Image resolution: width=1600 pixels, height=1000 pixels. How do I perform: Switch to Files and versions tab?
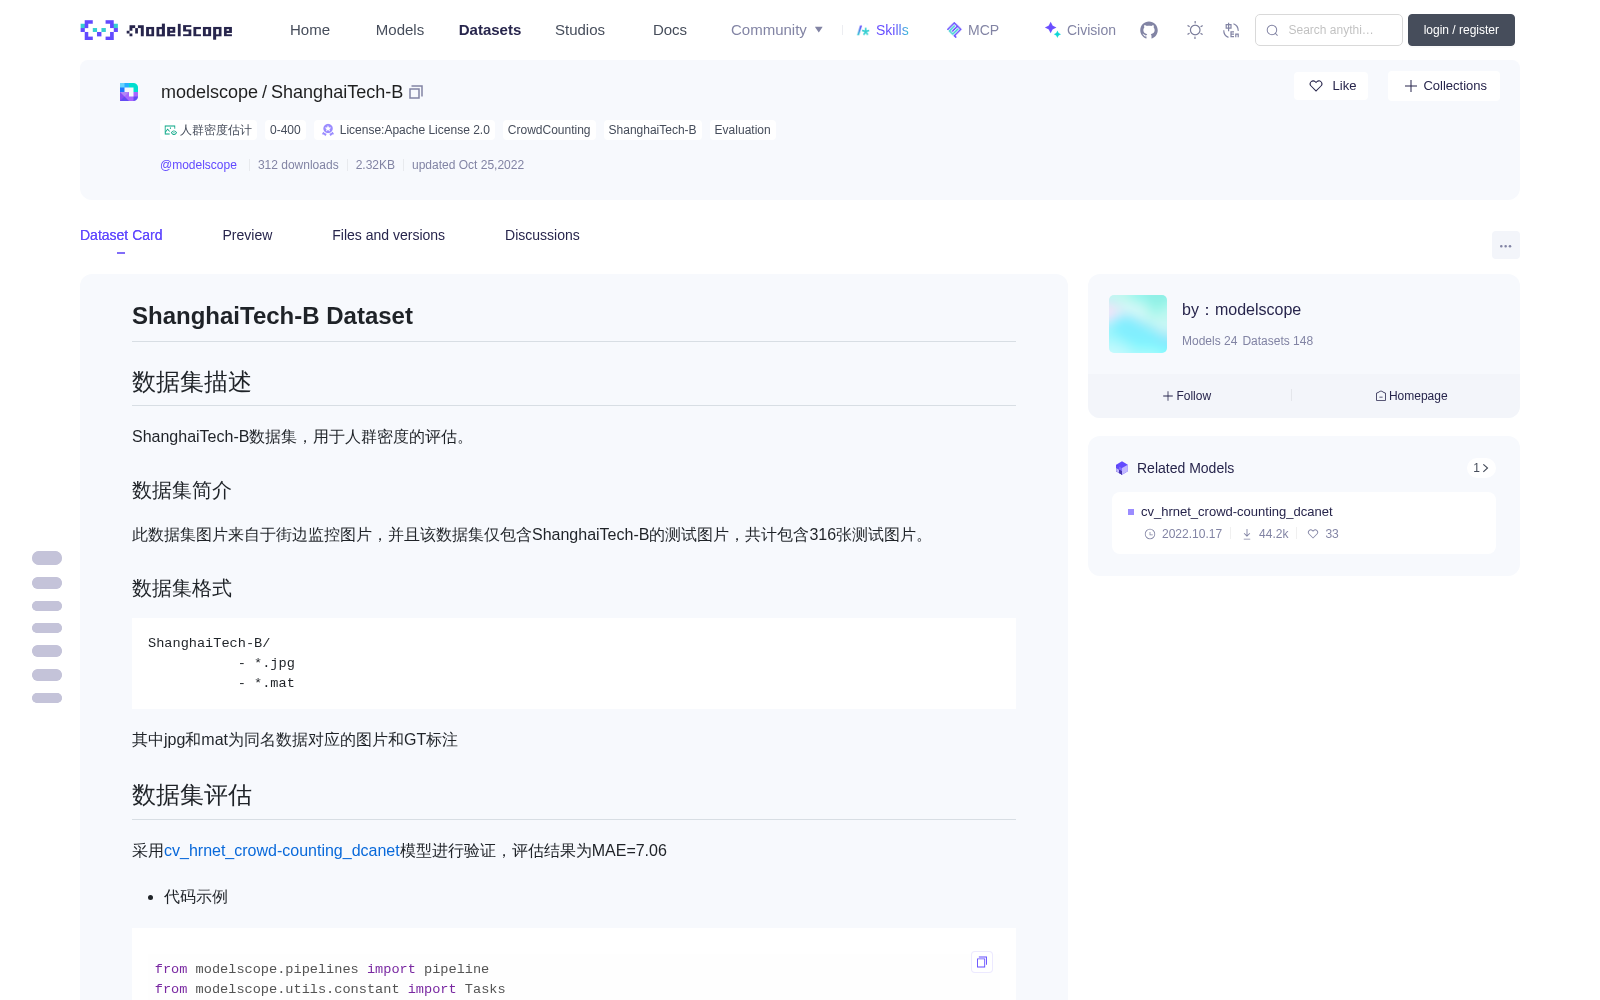point(388,235)
